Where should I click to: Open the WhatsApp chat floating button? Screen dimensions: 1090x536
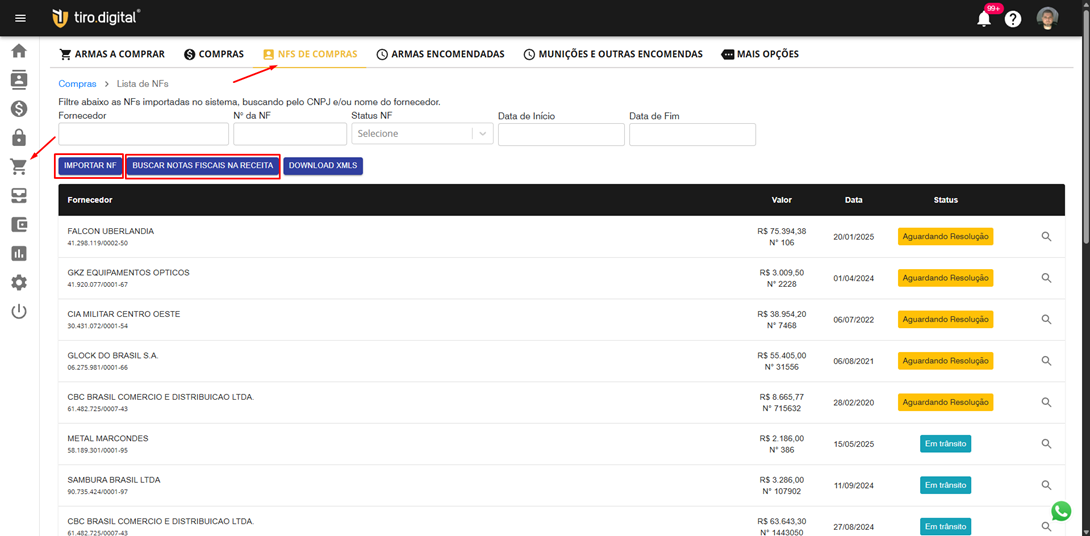pyautogui.click(x=1061, y=511)
